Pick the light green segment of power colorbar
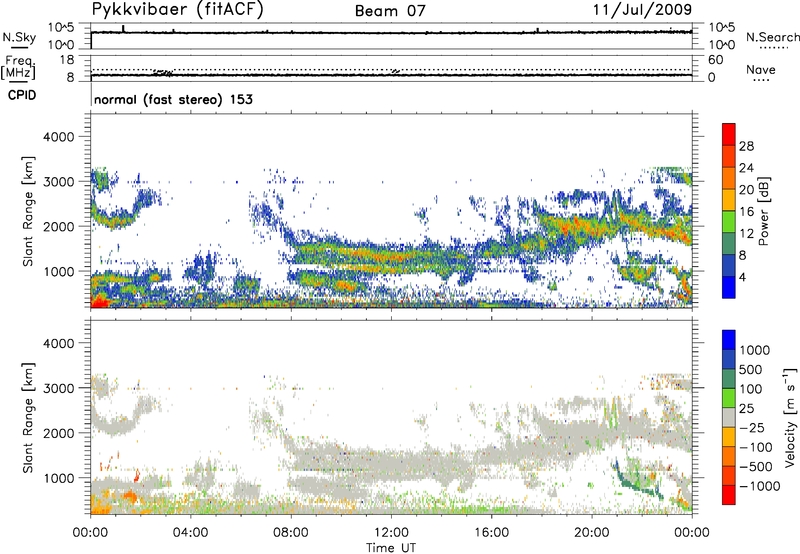 pos(729,221)
